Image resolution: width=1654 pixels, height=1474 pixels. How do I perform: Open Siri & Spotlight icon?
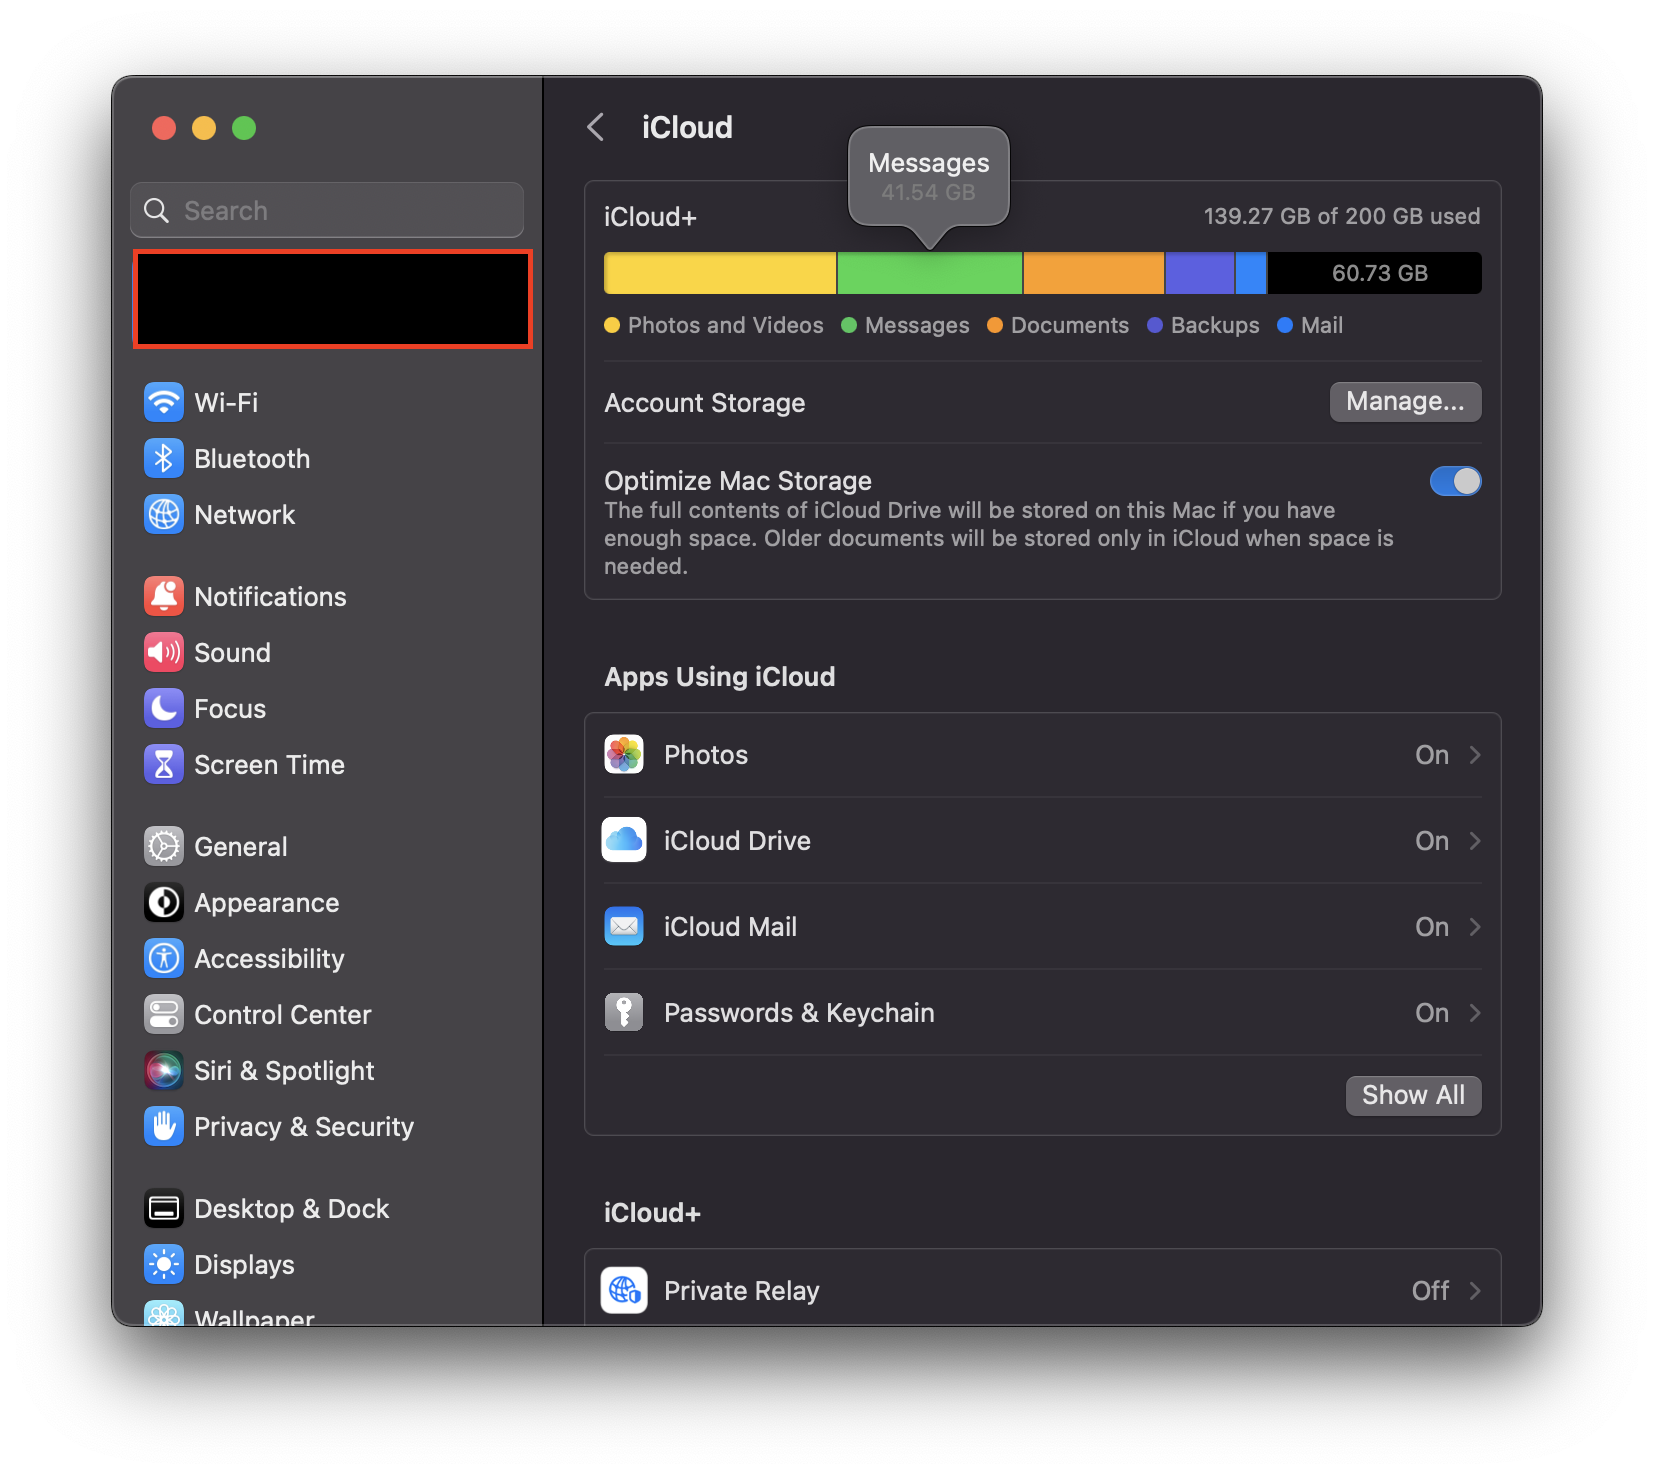pyautogui.click(x=164, y=1071)
